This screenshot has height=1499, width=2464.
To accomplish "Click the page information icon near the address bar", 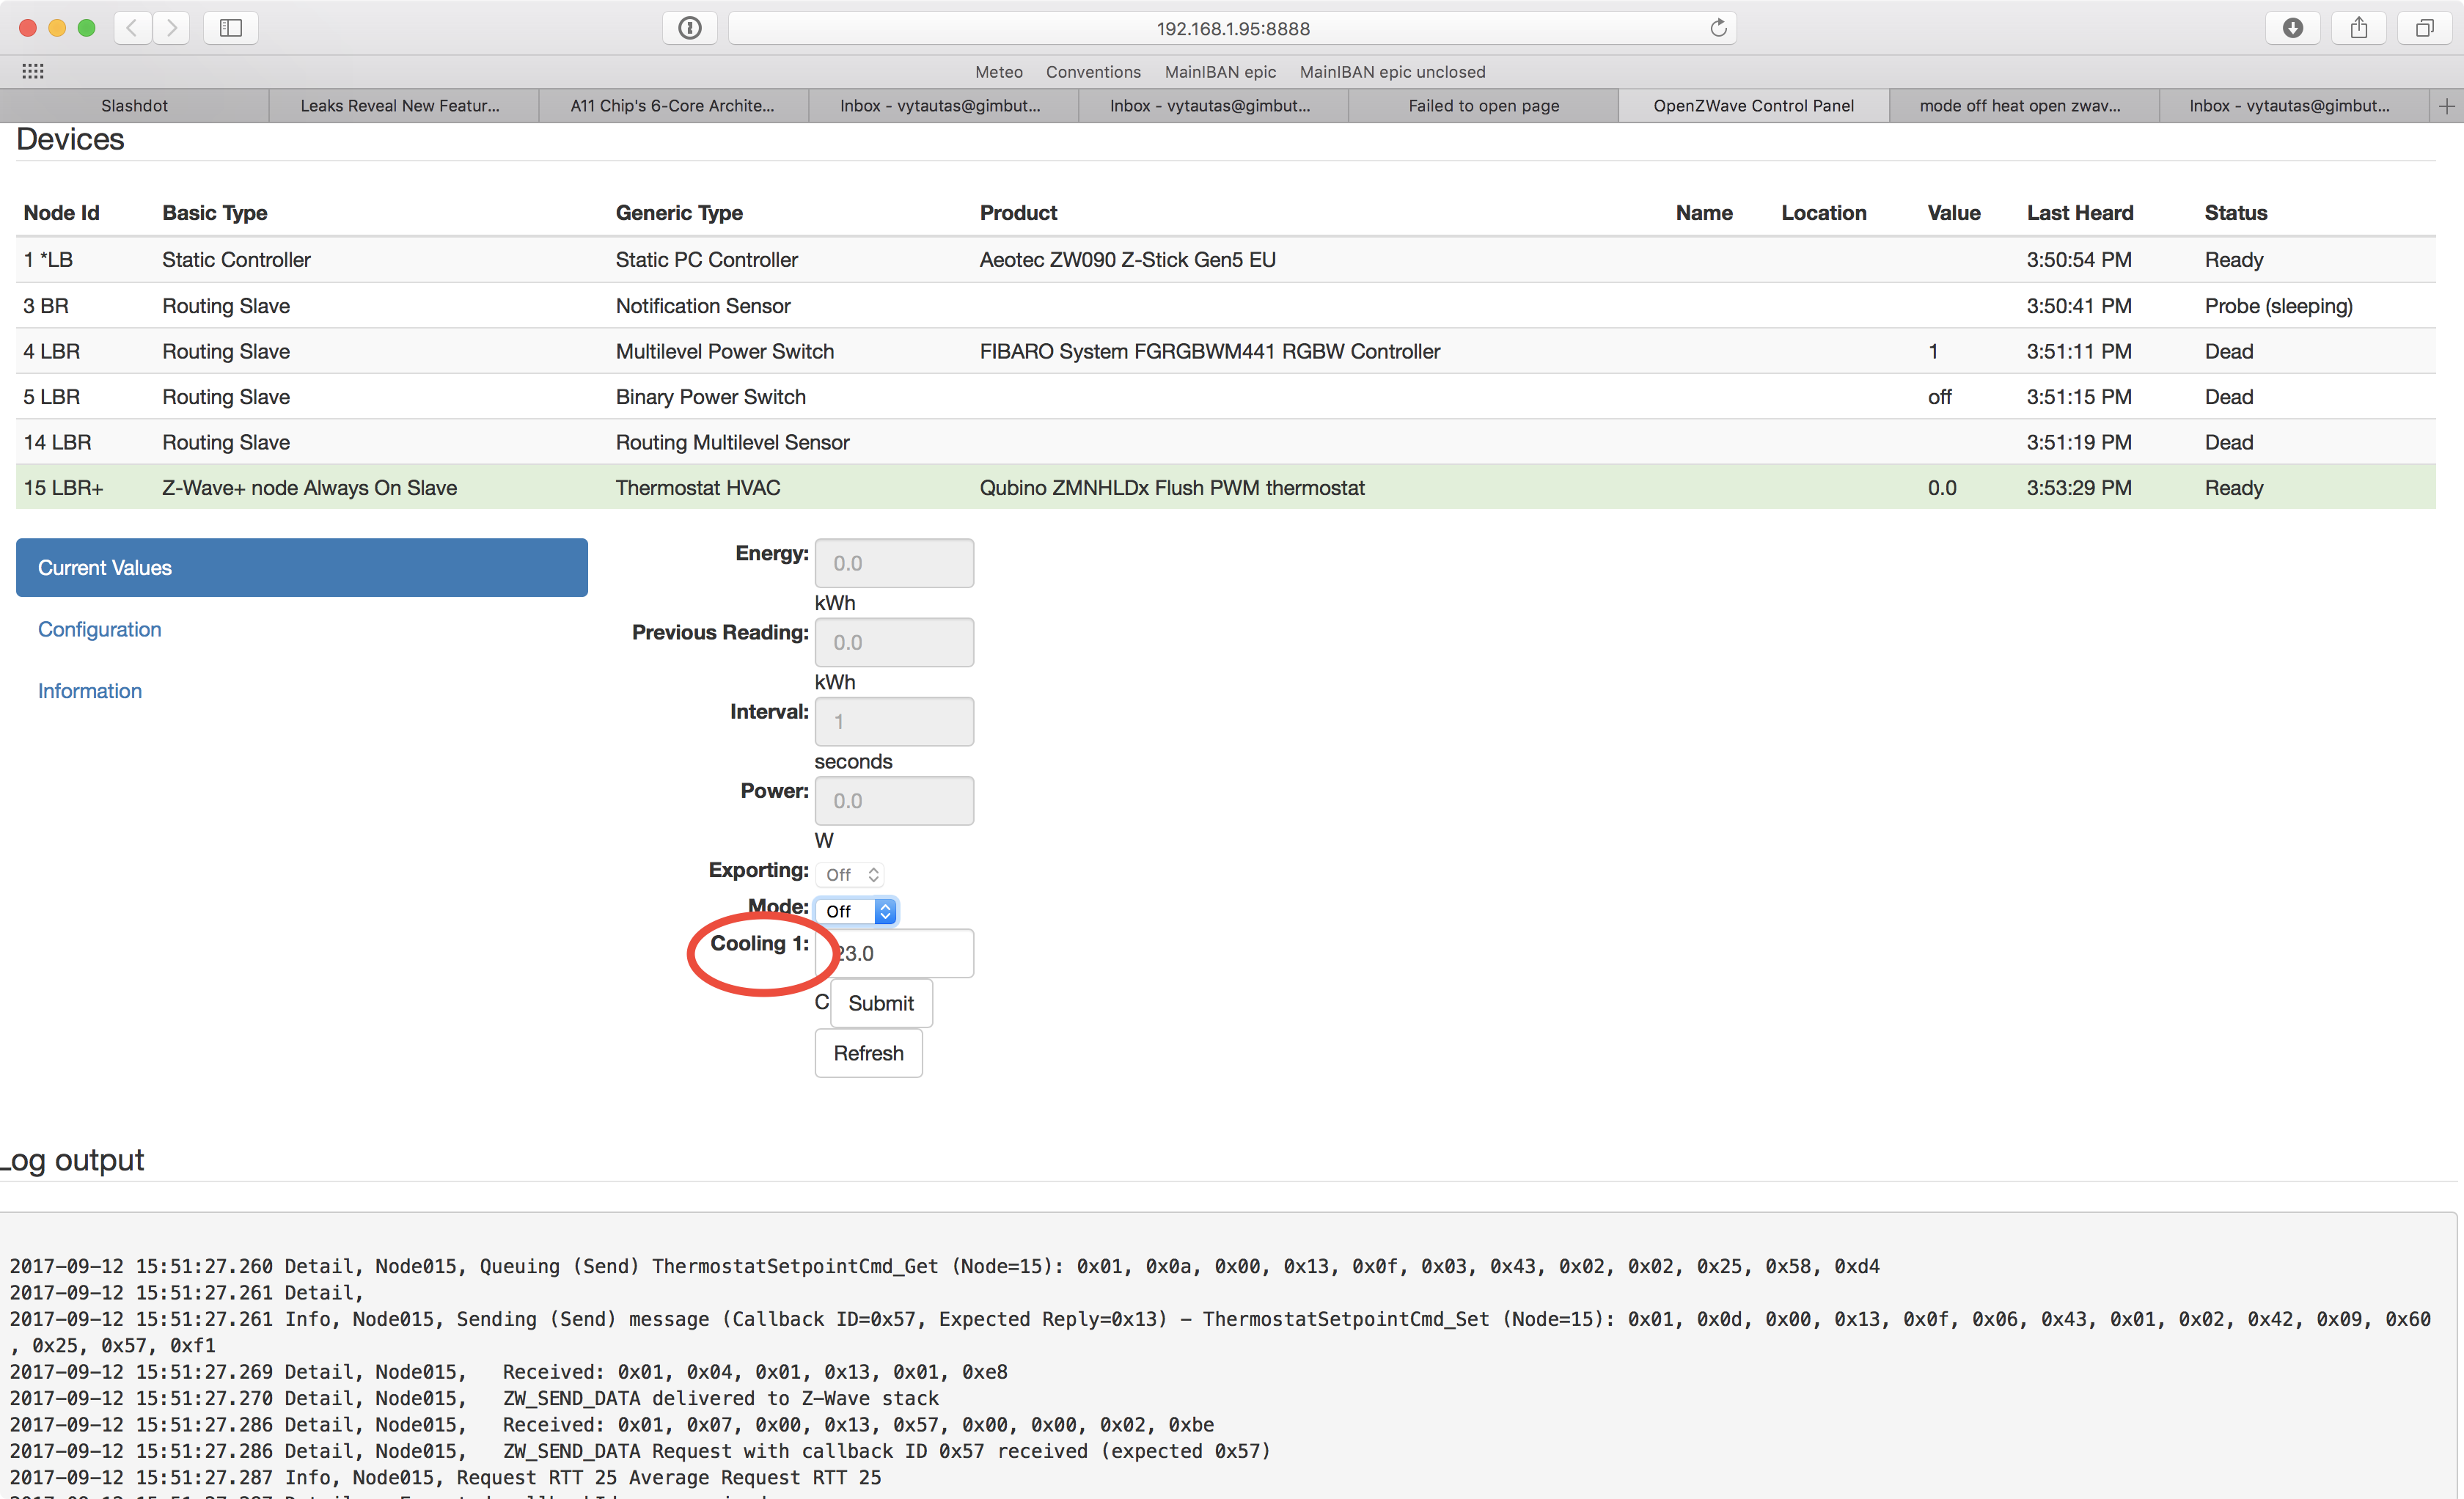I will [x=689, y=28].
